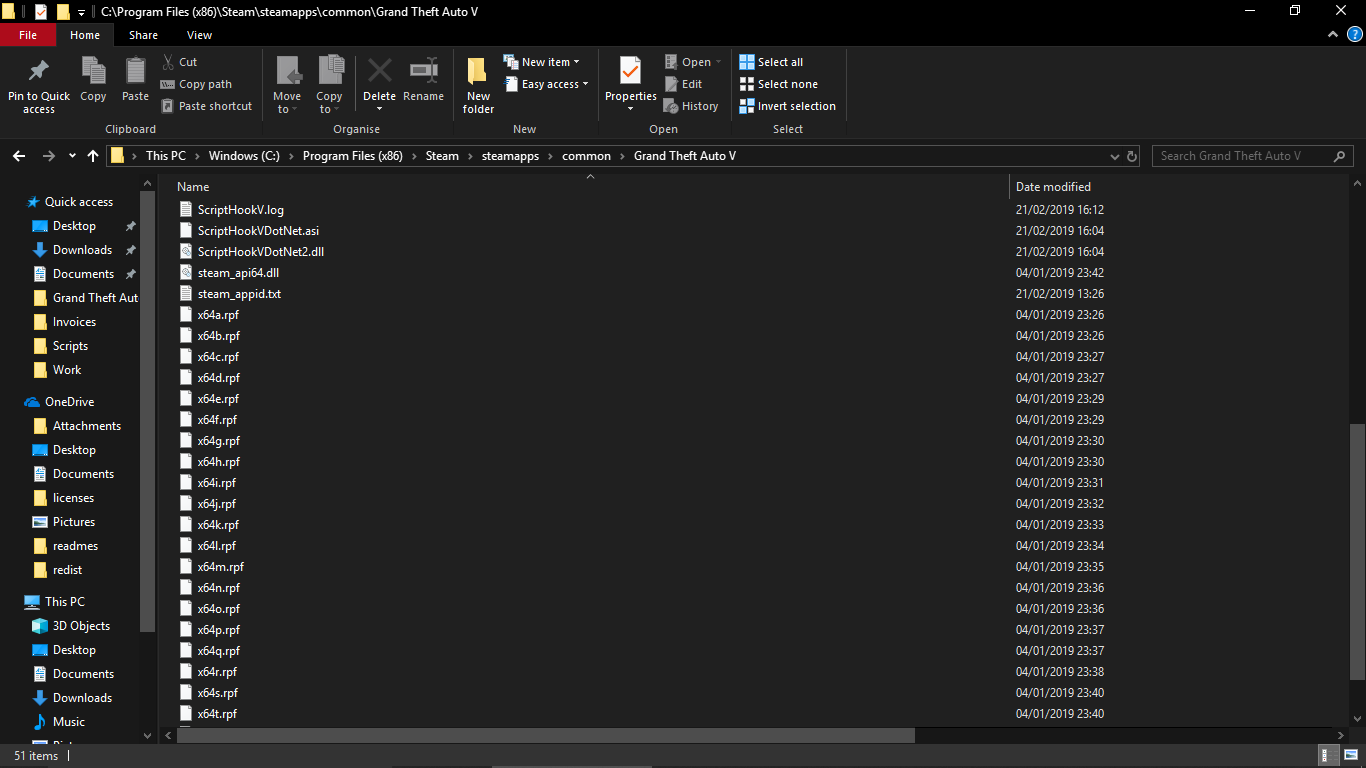Pin the folder to Quick access
The width and height of the screenshot is (1366, 768).
(x=39, y=85)
